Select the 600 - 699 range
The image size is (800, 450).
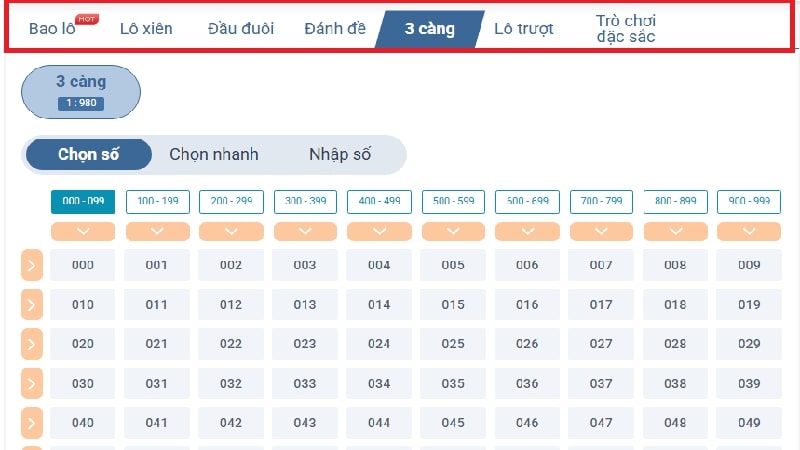[x=527, y=202]
